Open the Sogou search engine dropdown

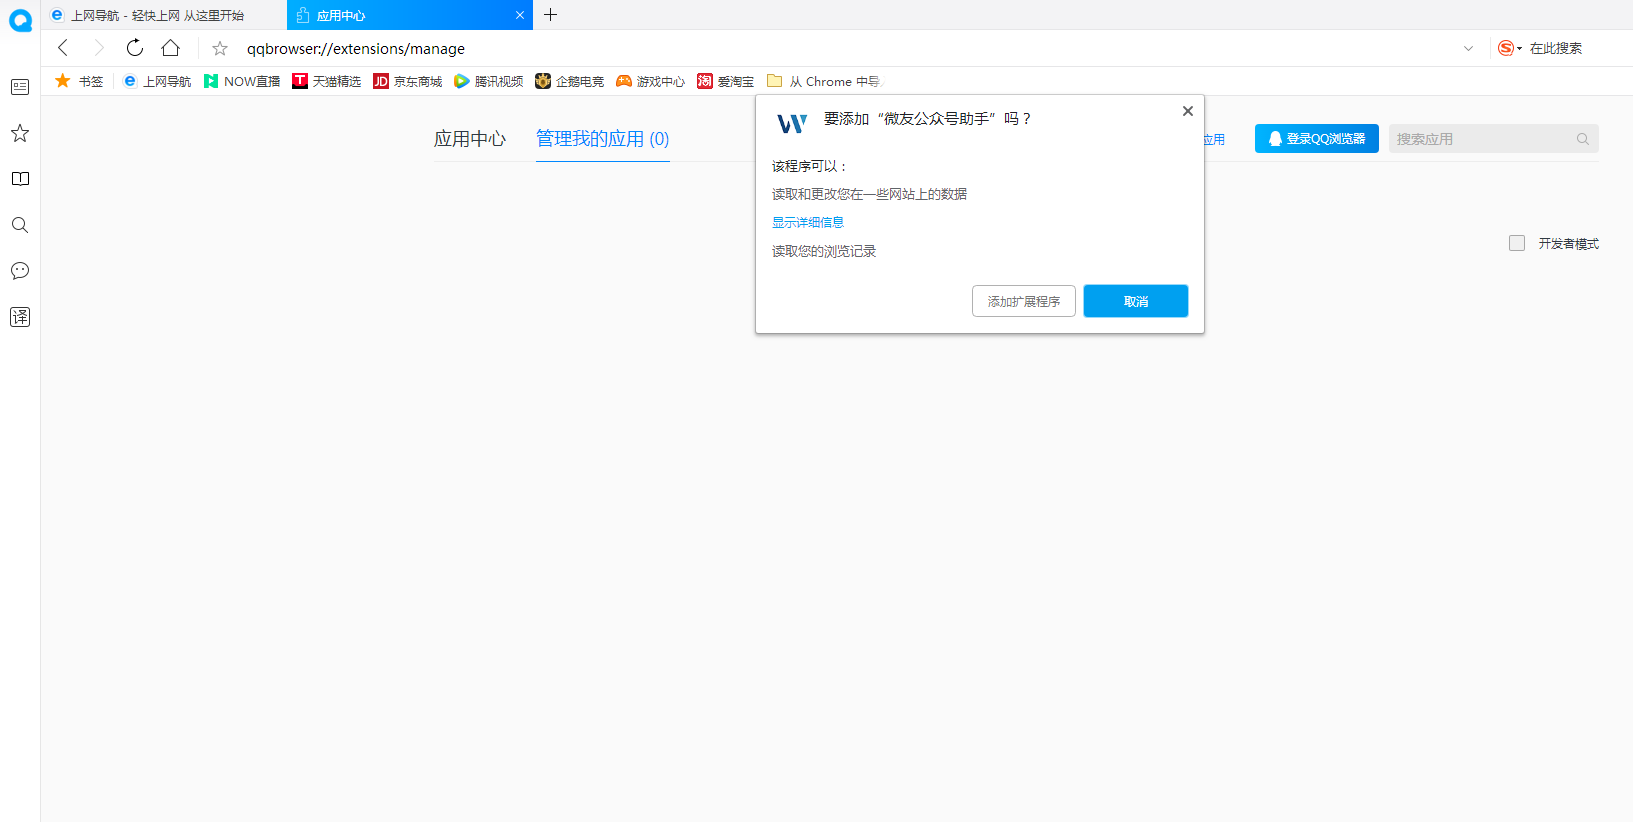pos(1509,48)
